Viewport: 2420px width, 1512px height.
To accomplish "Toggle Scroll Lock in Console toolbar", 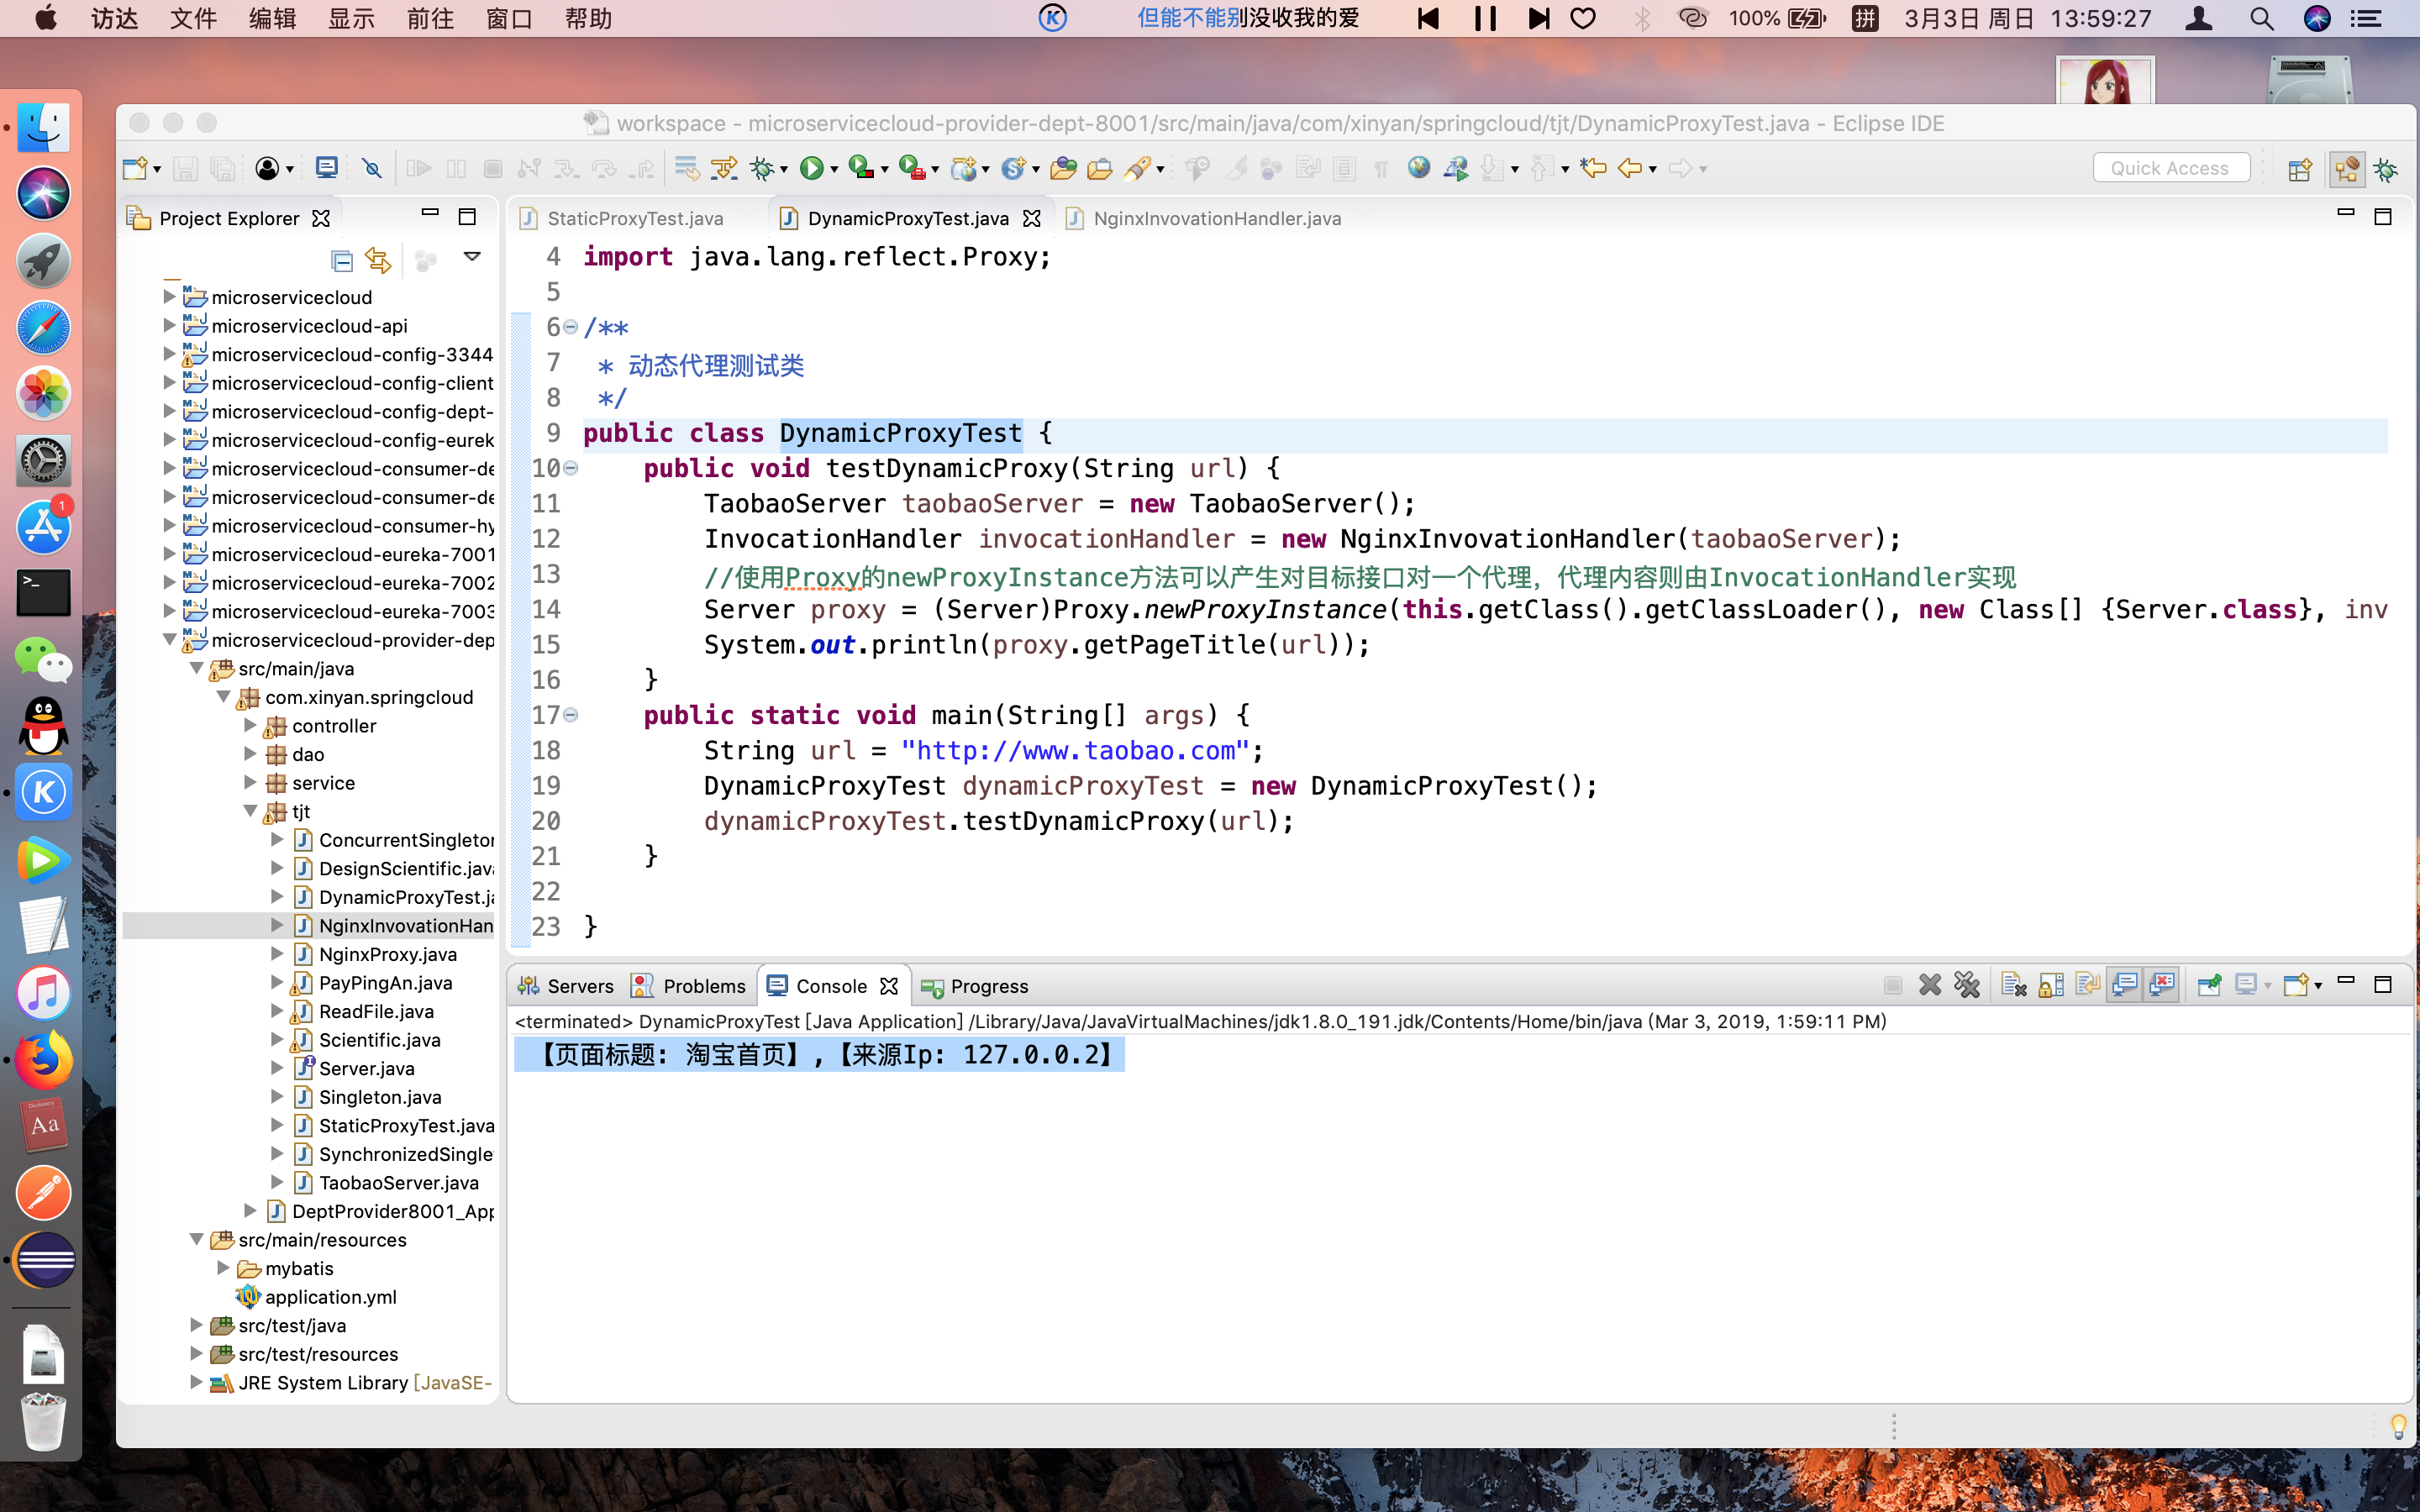I will click(x=2051, y=986).
